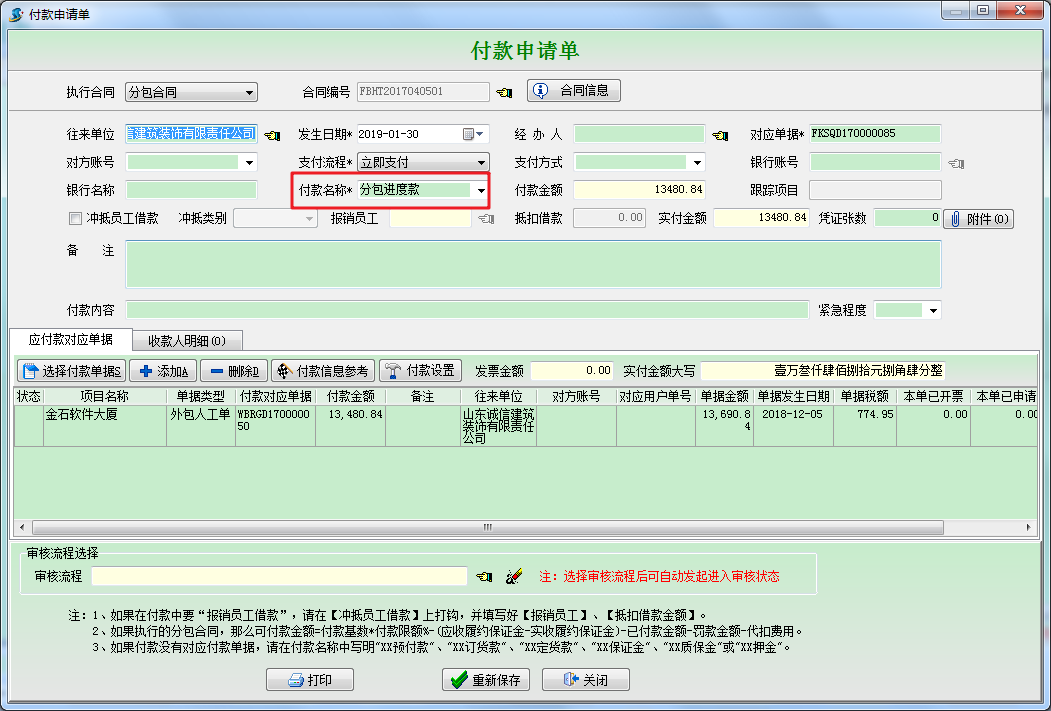Open the 合同信息 button
1051x711 pixels.
coord(574,90)
